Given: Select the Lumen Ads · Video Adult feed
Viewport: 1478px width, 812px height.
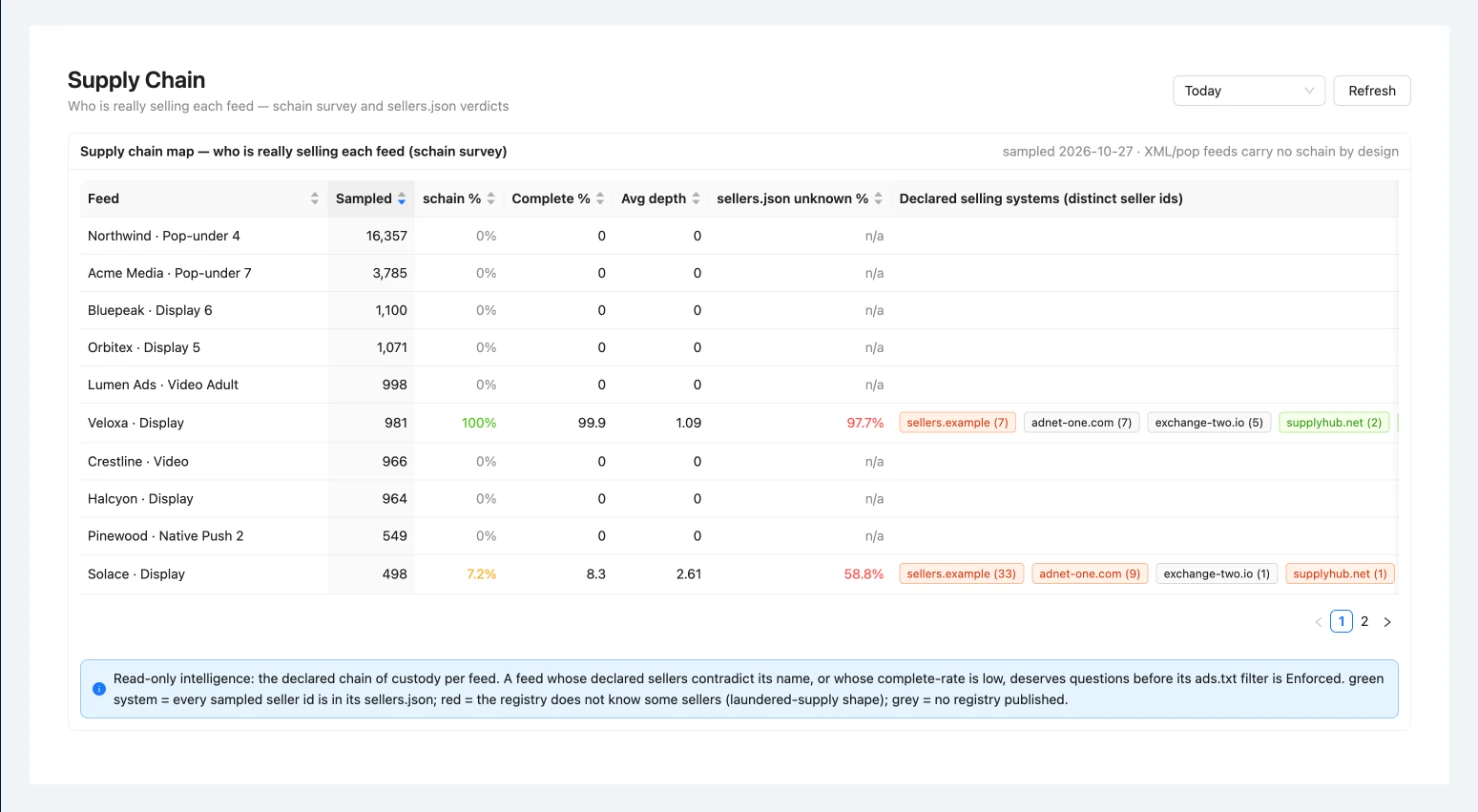Looking at the screenshot, I should click(x=163, y=385).
